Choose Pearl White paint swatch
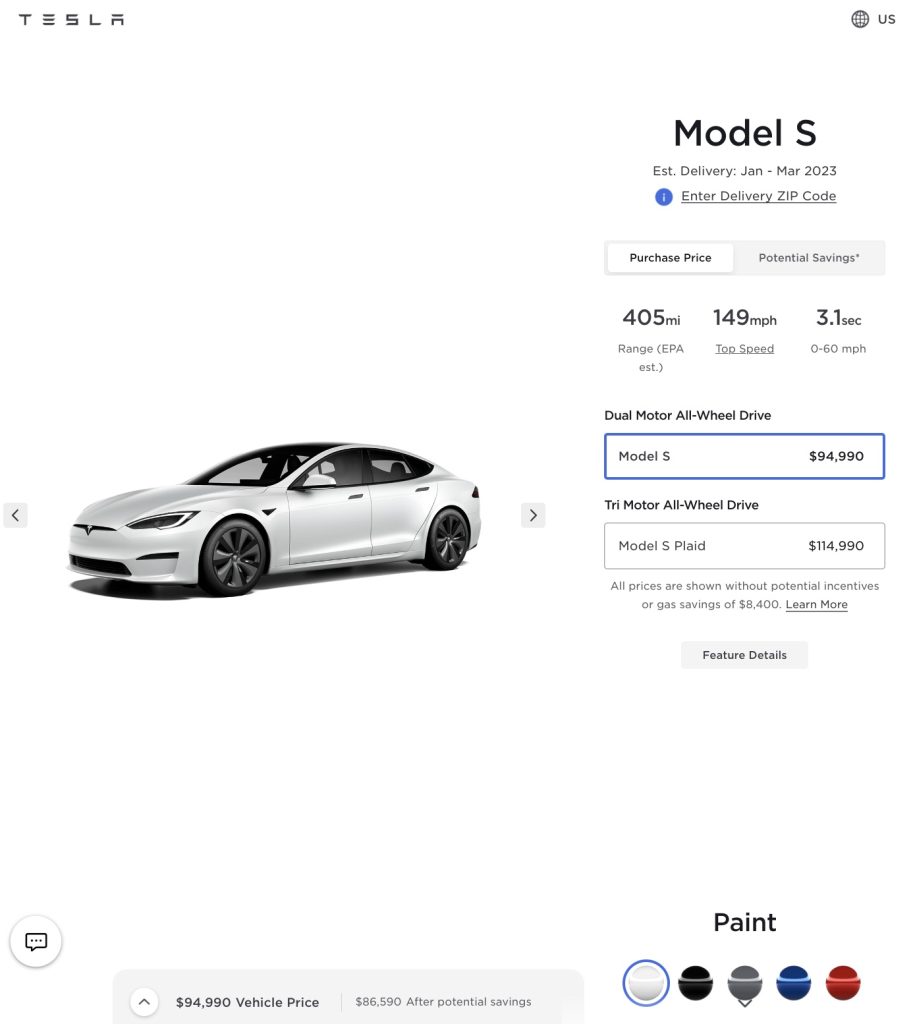The width and height of the screenshot is (913, 1024). pos(646,983)
